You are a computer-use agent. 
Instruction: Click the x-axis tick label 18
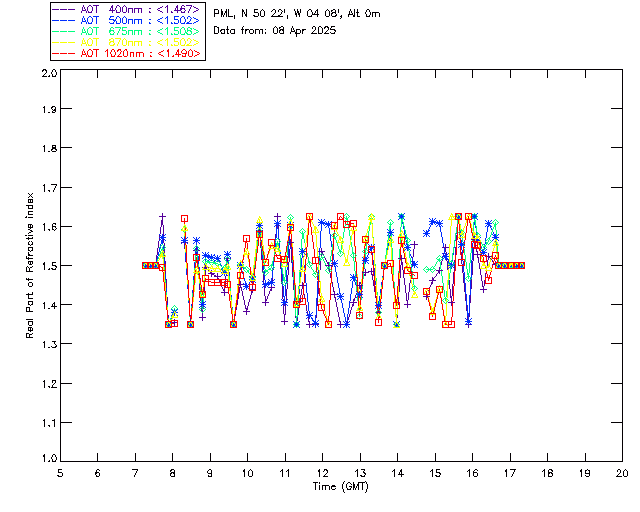[547, 473]
